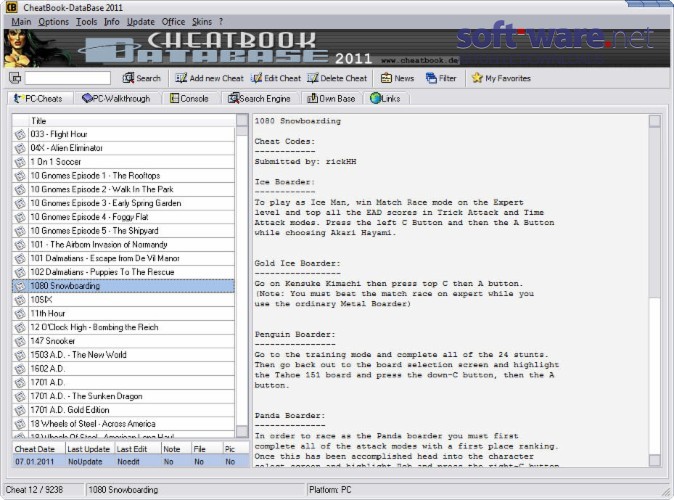The width and height of the screenshot is (674, 500).
Task: Click icon beside 18 Wheels Across America
Action: (x=20, y=424)
